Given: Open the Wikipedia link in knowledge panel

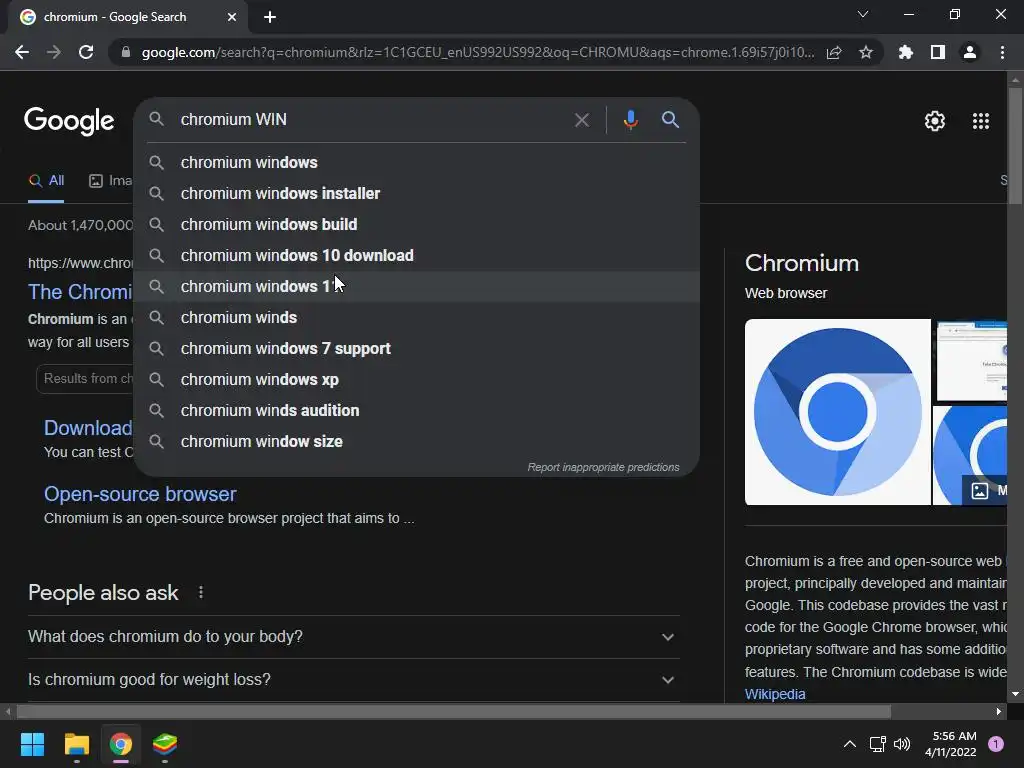Looking at the screenshot, I should click(775, 694).
